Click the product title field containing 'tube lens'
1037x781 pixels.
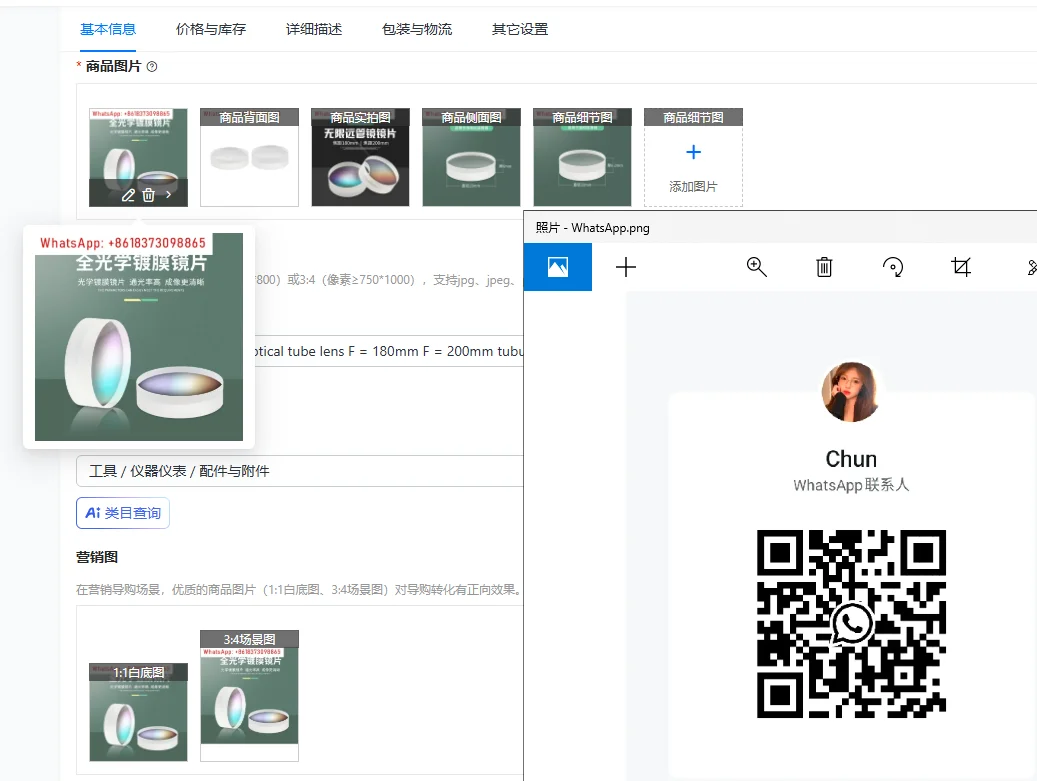(389, 351)
